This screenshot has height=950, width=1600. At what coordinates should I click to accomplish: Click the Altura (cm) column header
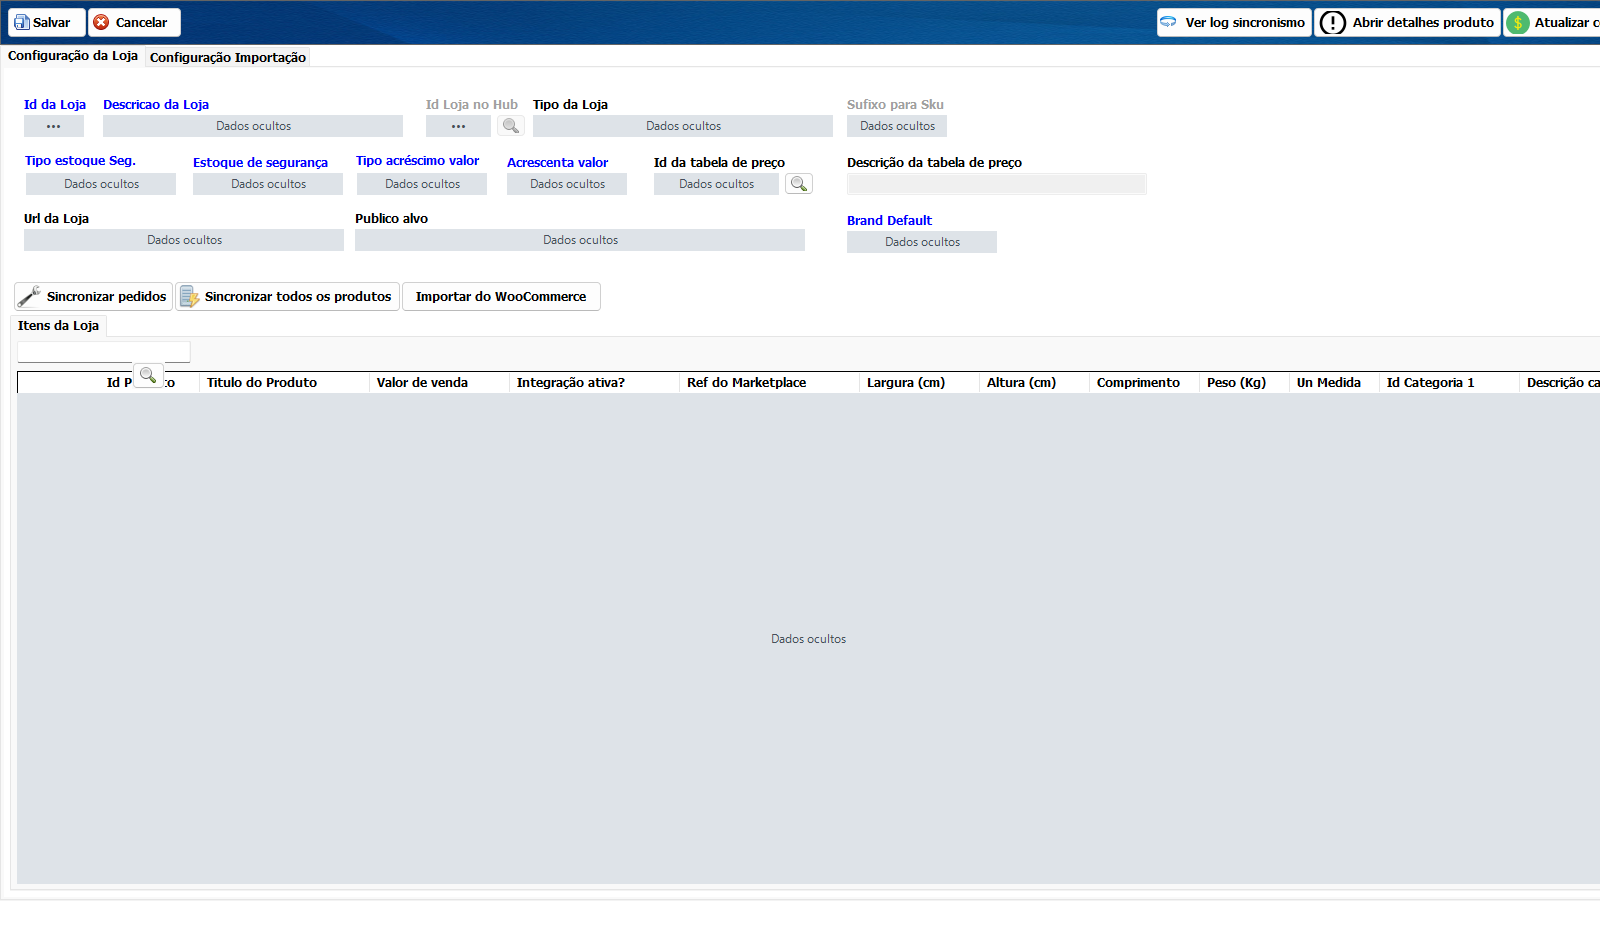1034,382
